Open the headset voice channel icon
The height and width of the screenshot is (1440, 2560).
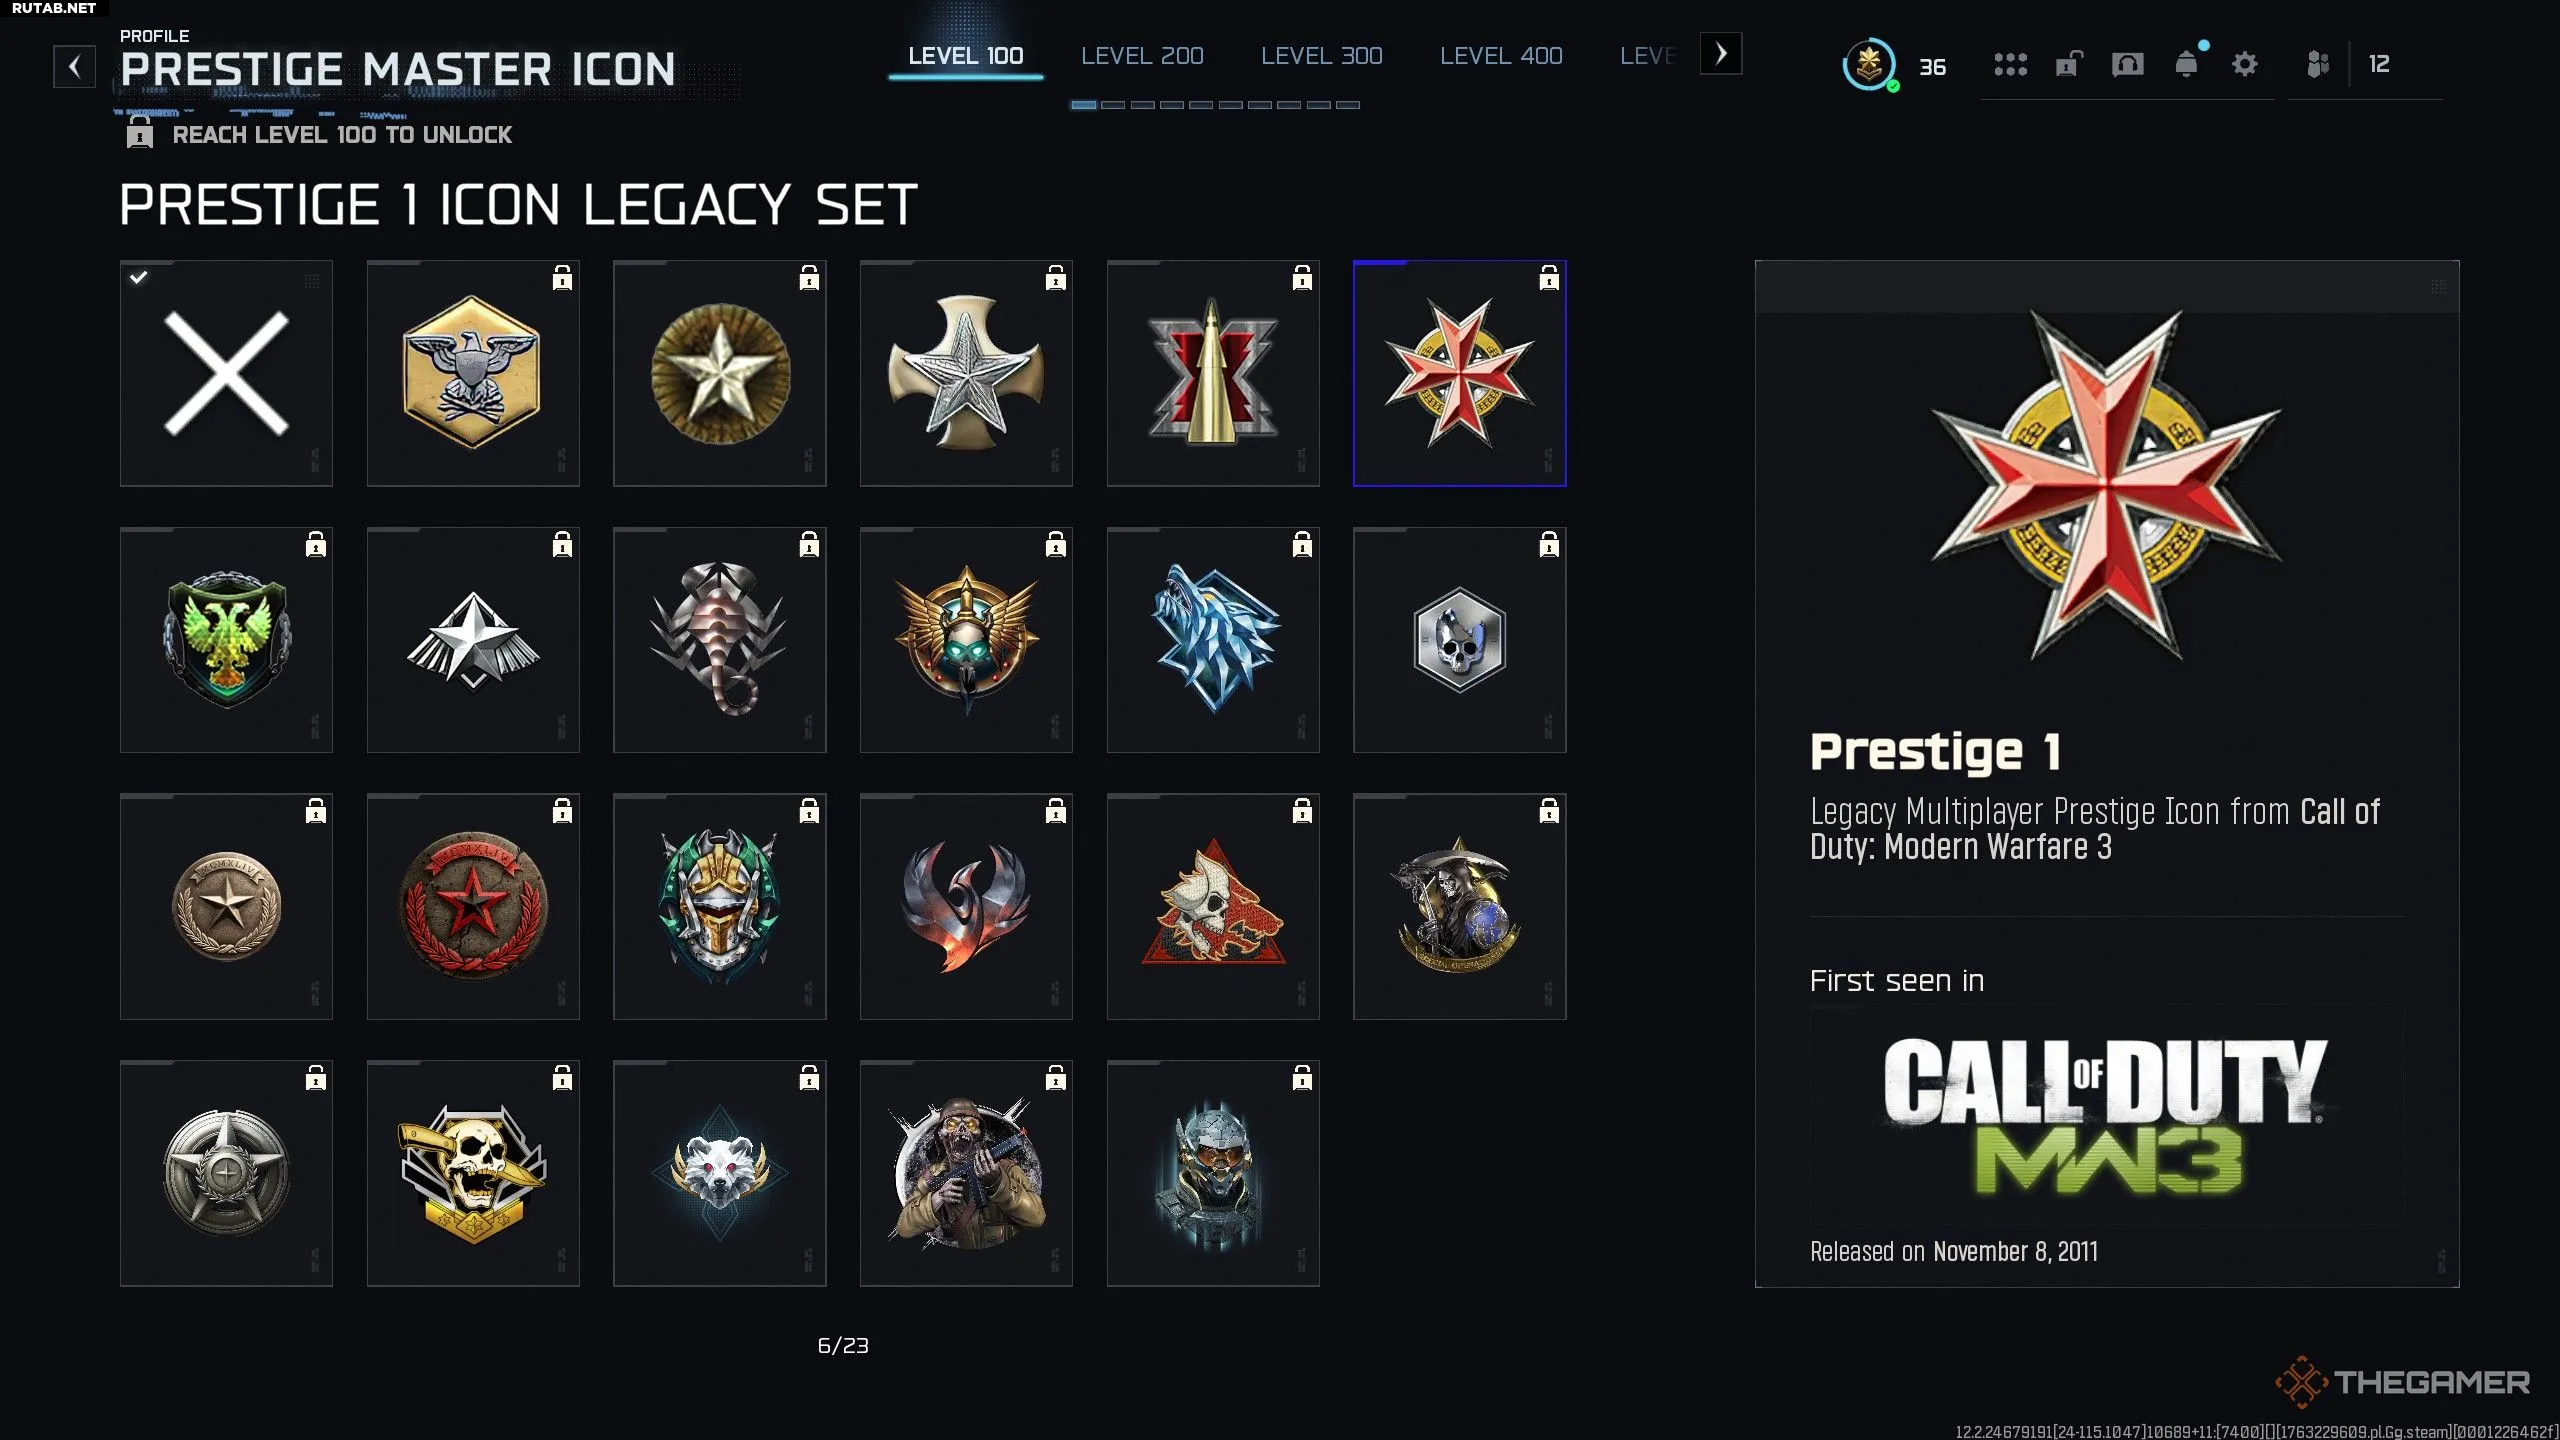click(x=2127, y=65)
